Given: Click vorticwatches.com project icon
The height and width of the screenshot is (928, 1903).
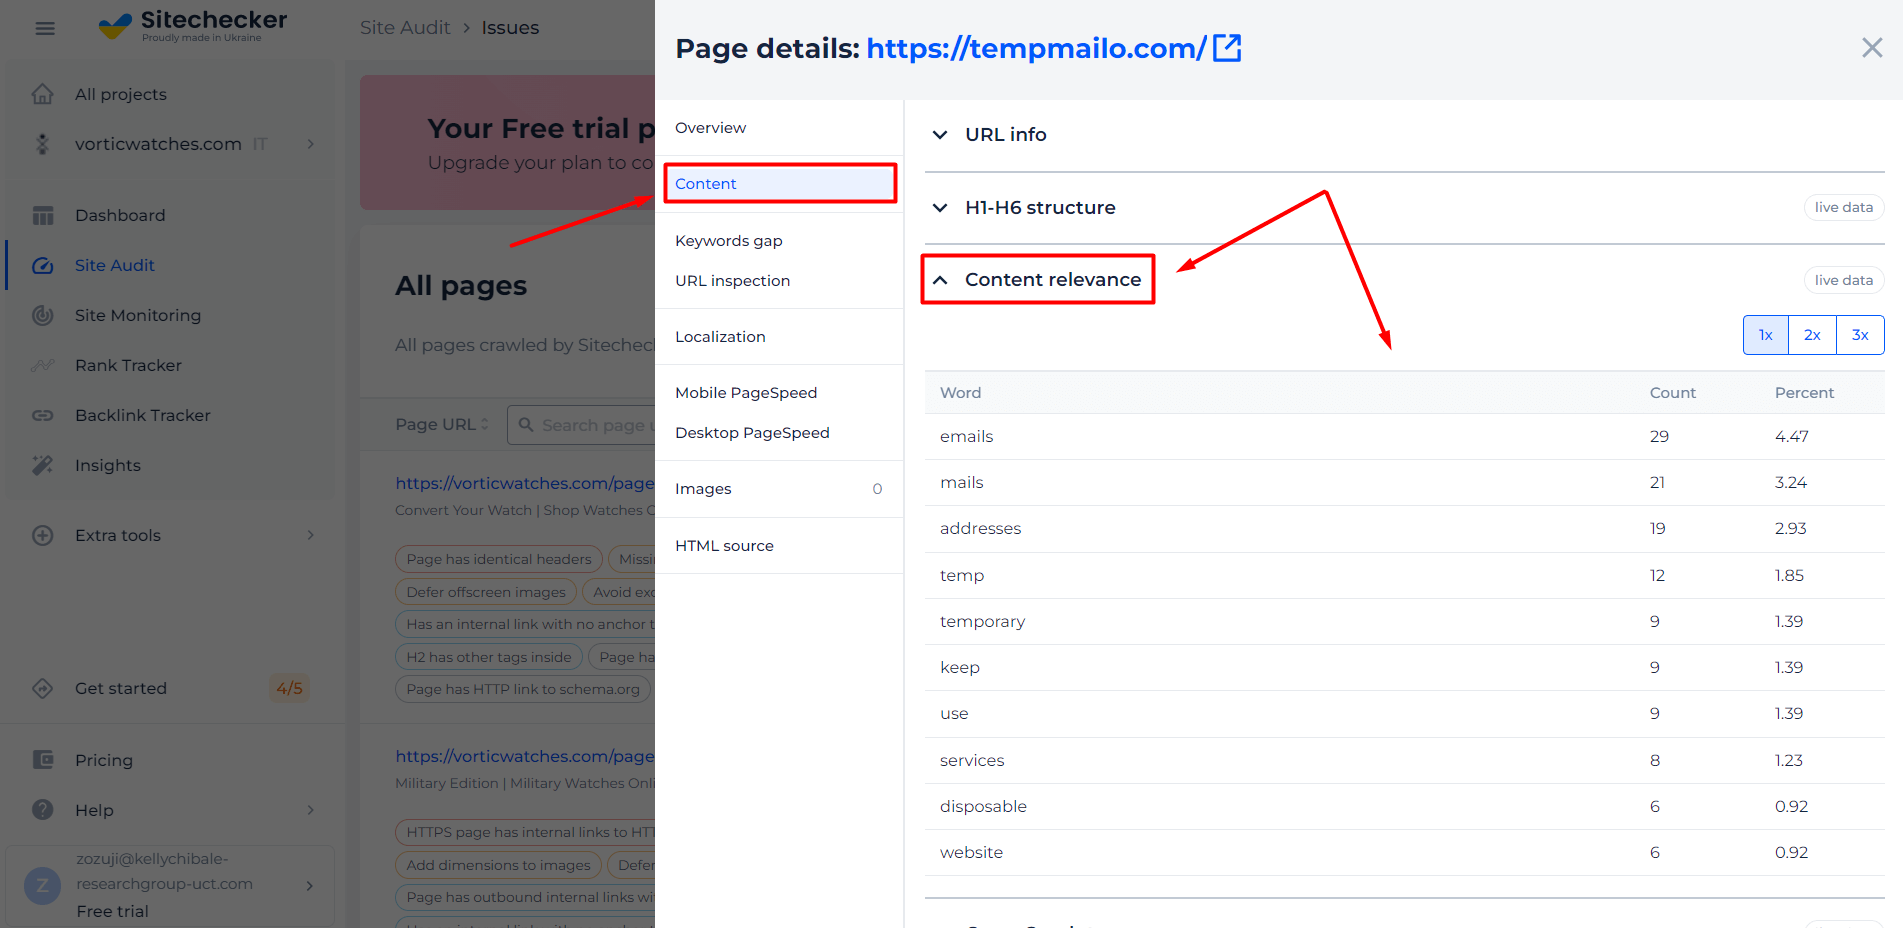Looking at the screenshot, I should coord(43,144).
